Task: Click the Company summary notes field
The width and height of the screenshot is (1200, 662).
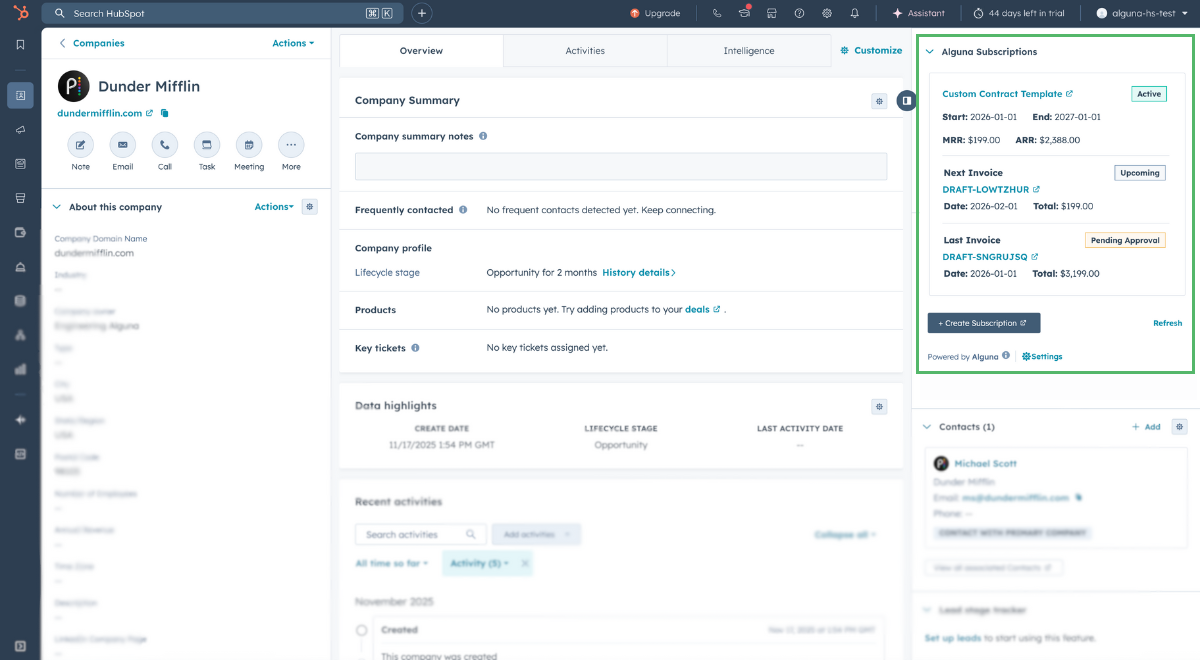Action: click(620, 166)
